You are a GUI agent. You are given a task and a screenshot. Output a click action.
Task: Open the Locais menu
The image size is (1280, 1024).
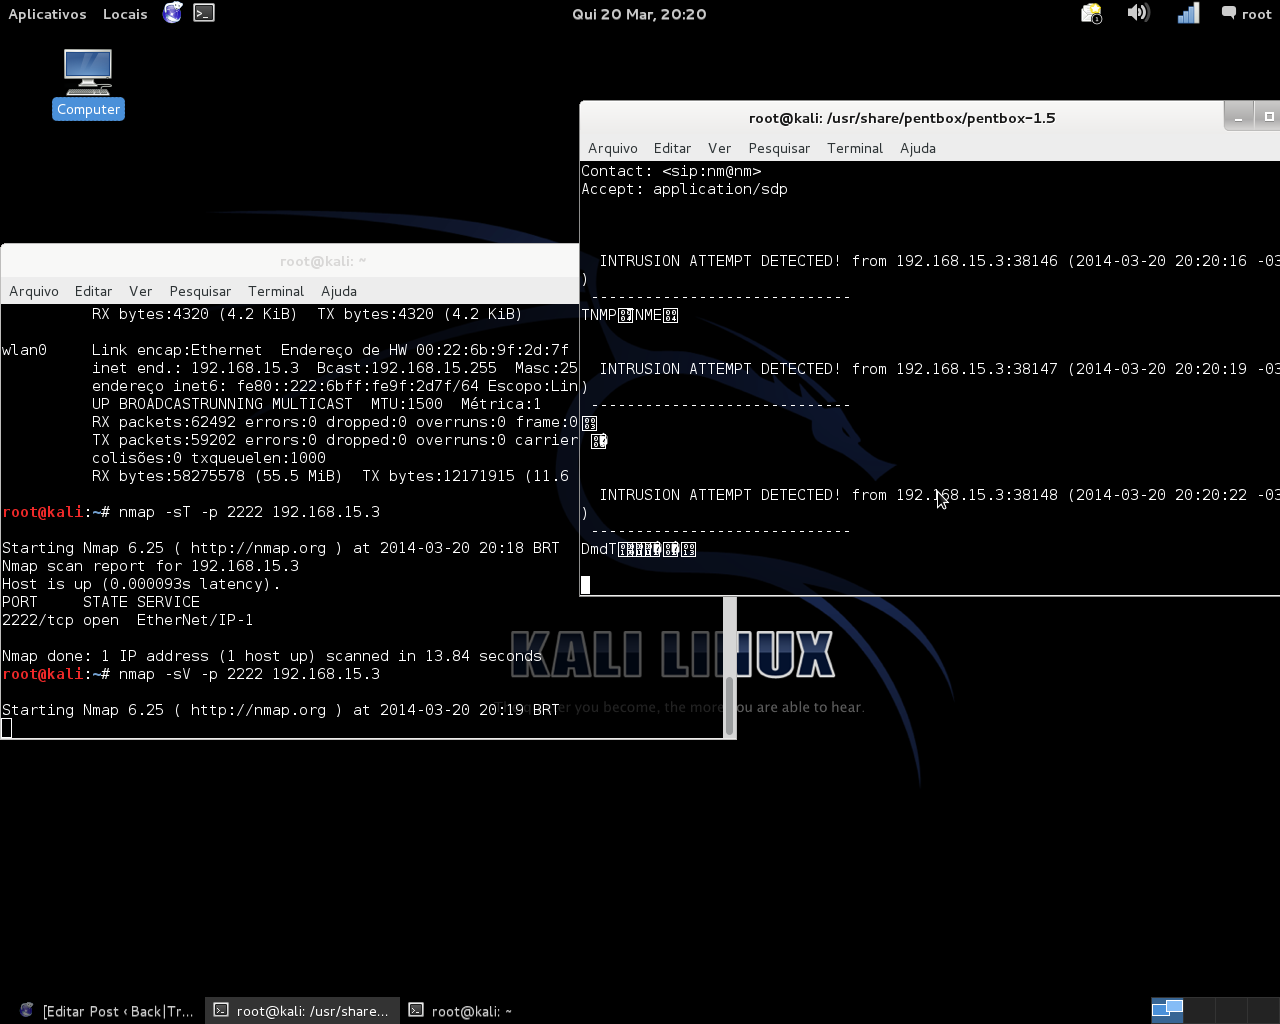[125, 14]
